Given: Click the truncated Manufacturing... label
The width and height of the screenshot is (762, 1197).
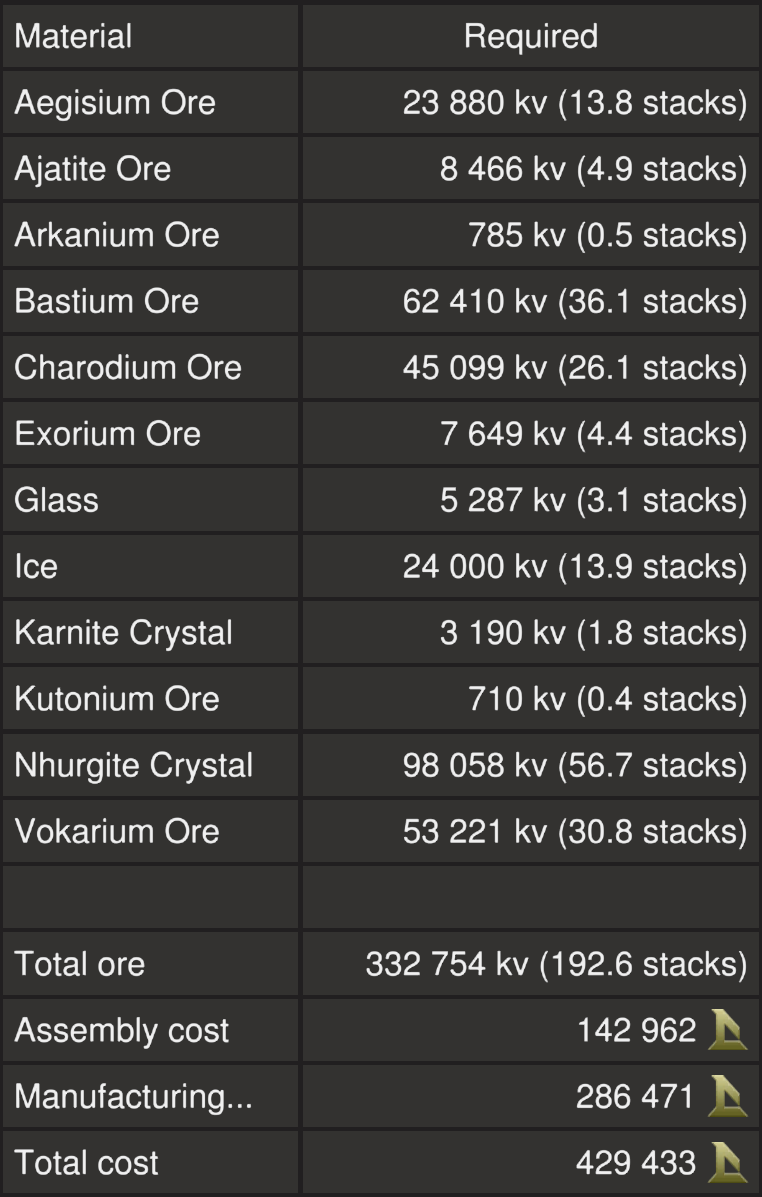Looking at the screenshot, I should pyautogui.click(x=133, y=1097).
